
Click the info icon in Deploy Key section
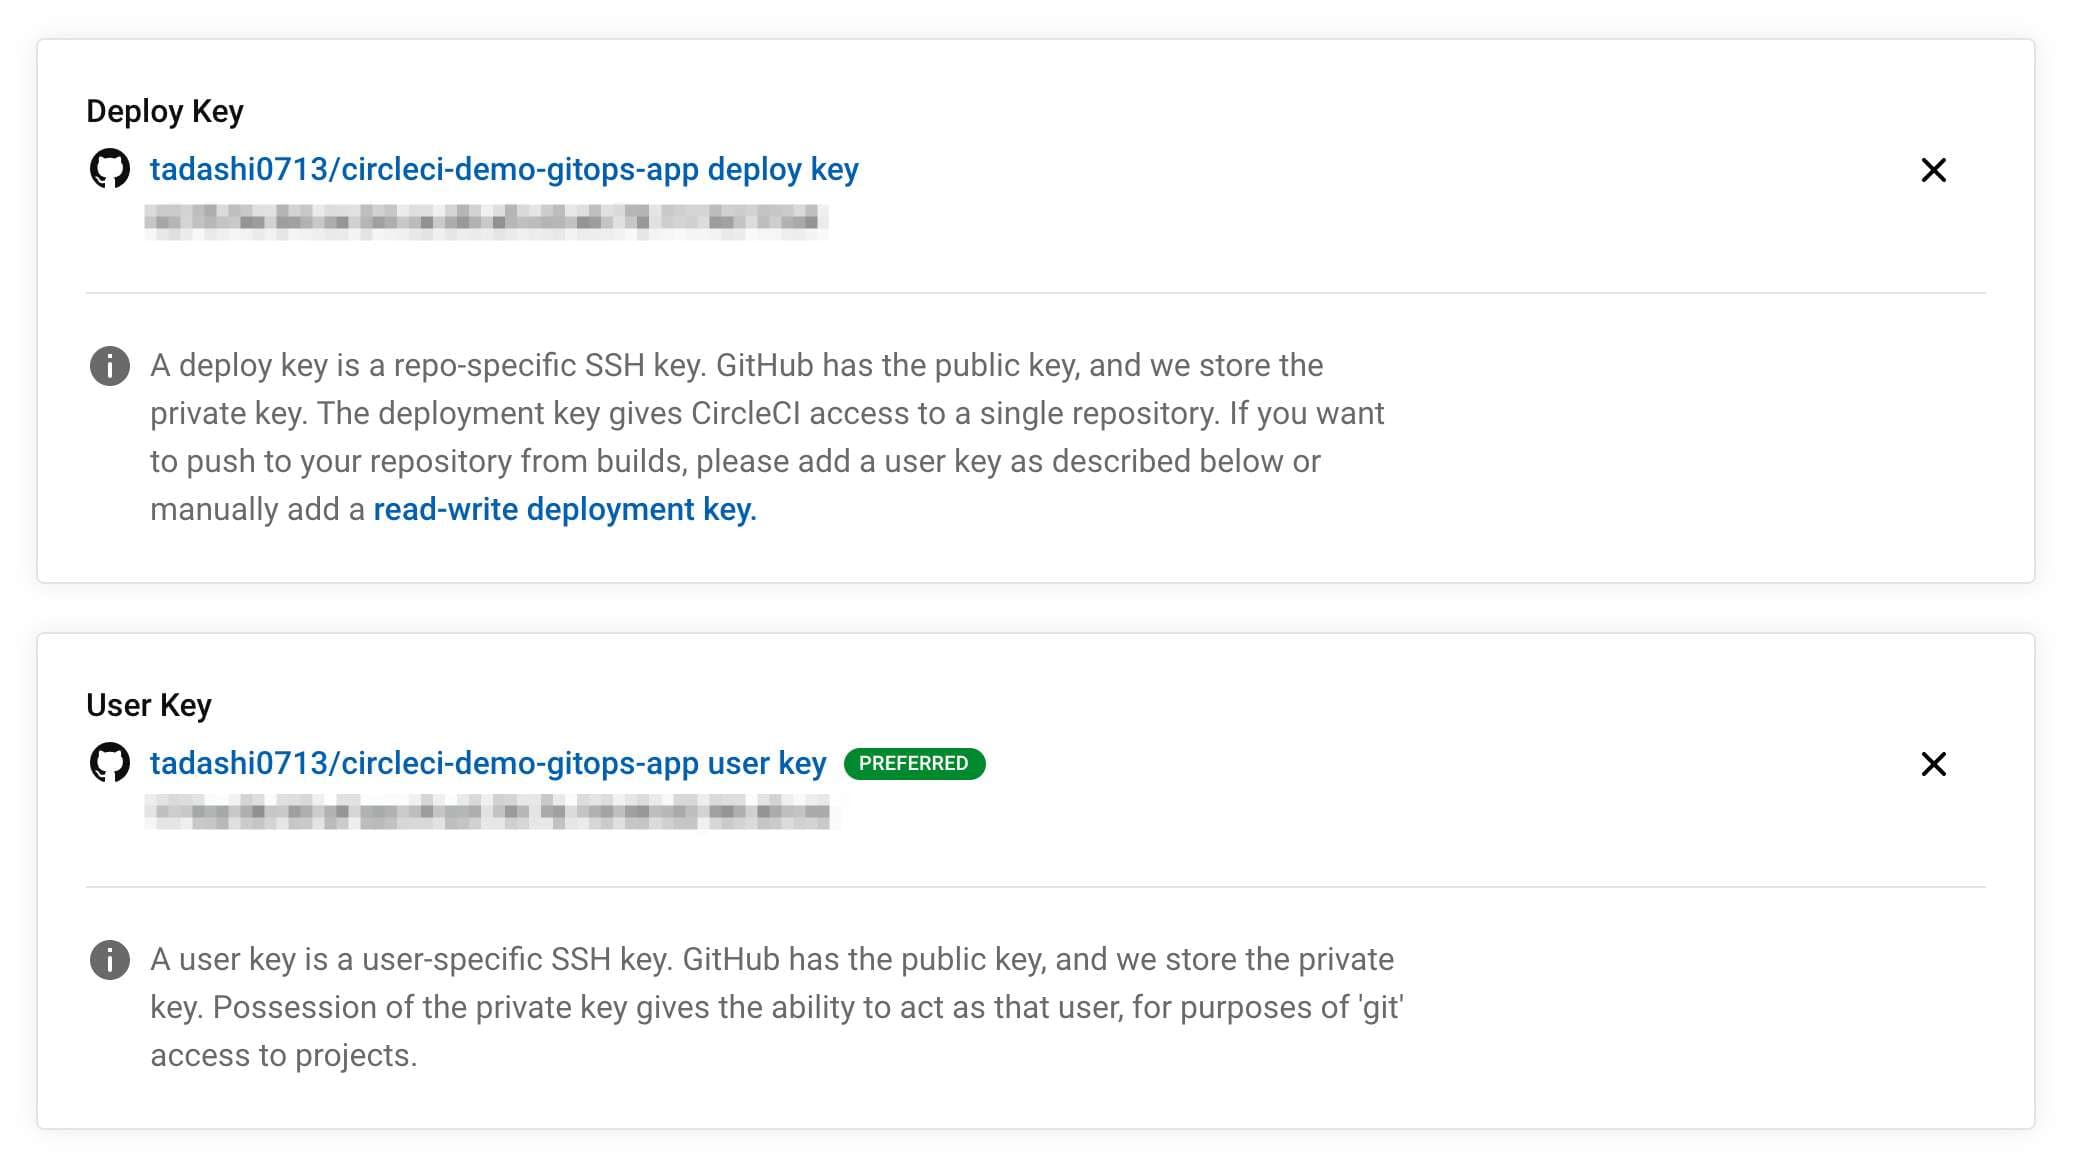point(110,366)
